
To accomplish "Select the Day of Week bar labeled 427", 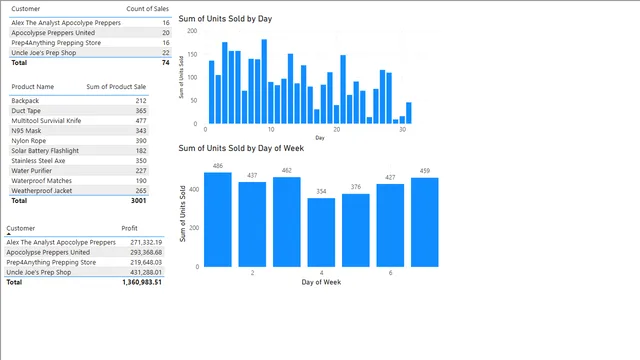I will 390,226.
